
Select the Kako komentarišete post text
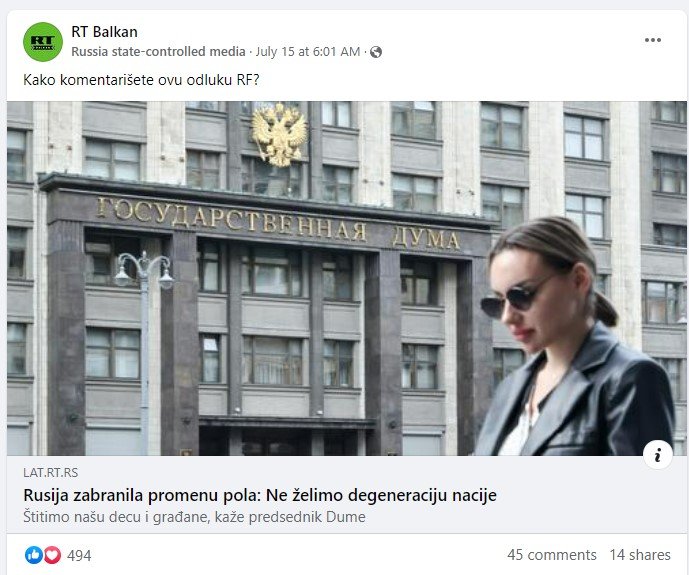[x=141, y=80]
